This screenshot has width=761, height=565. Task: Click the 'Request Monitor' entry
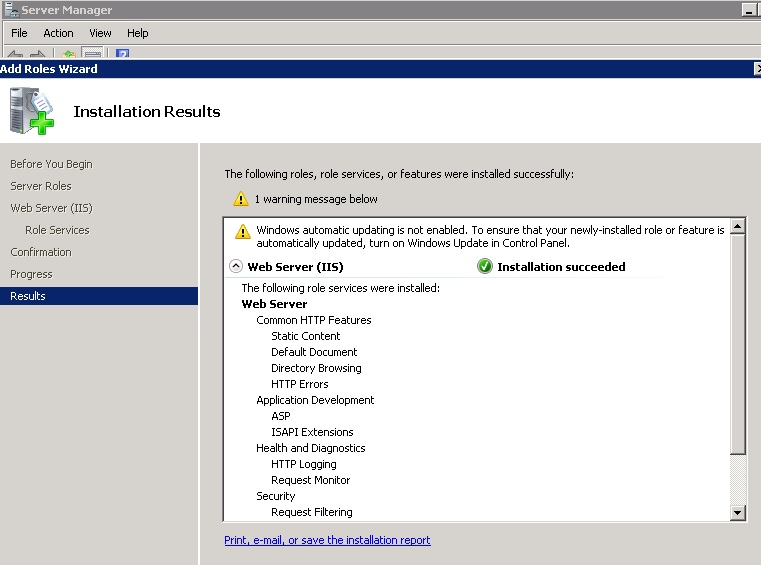[x=311, y=480]
